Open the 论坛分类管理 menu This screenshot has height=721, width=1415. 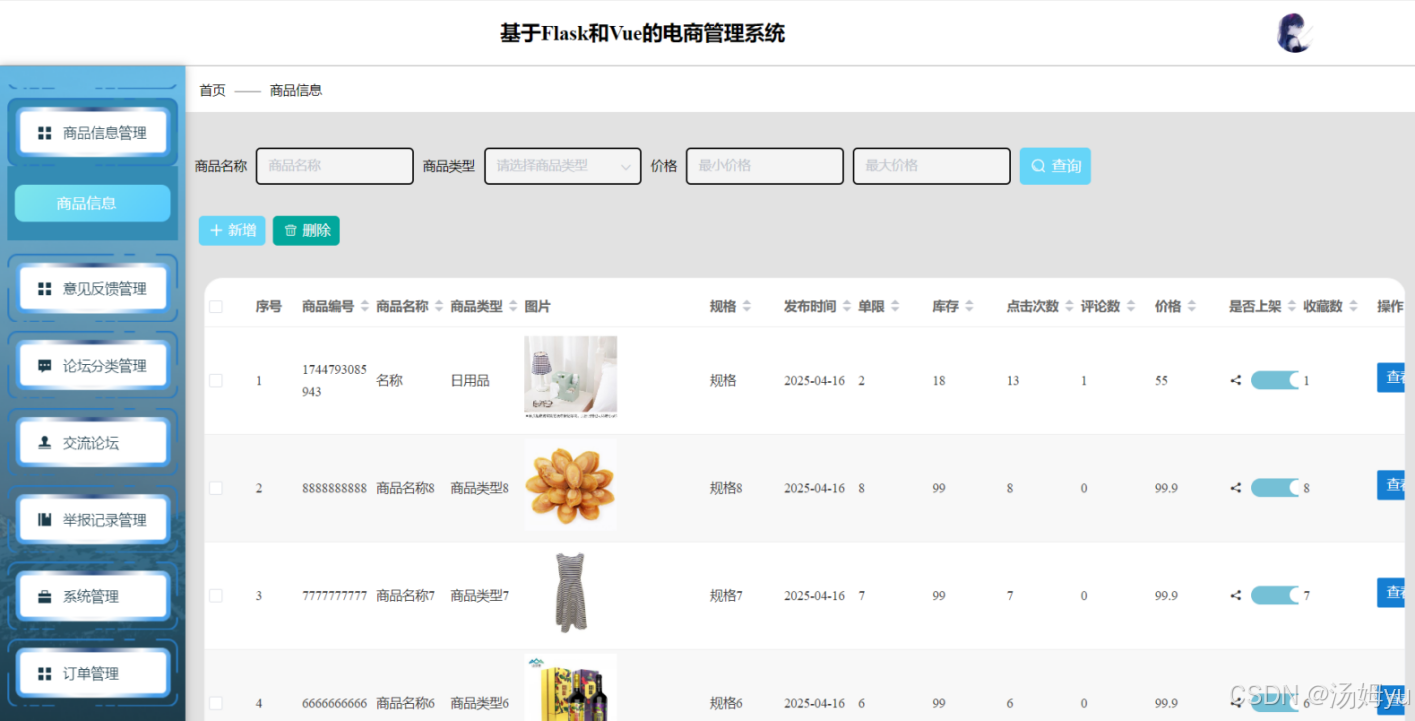pyautogui.click(x=93, y=366)
